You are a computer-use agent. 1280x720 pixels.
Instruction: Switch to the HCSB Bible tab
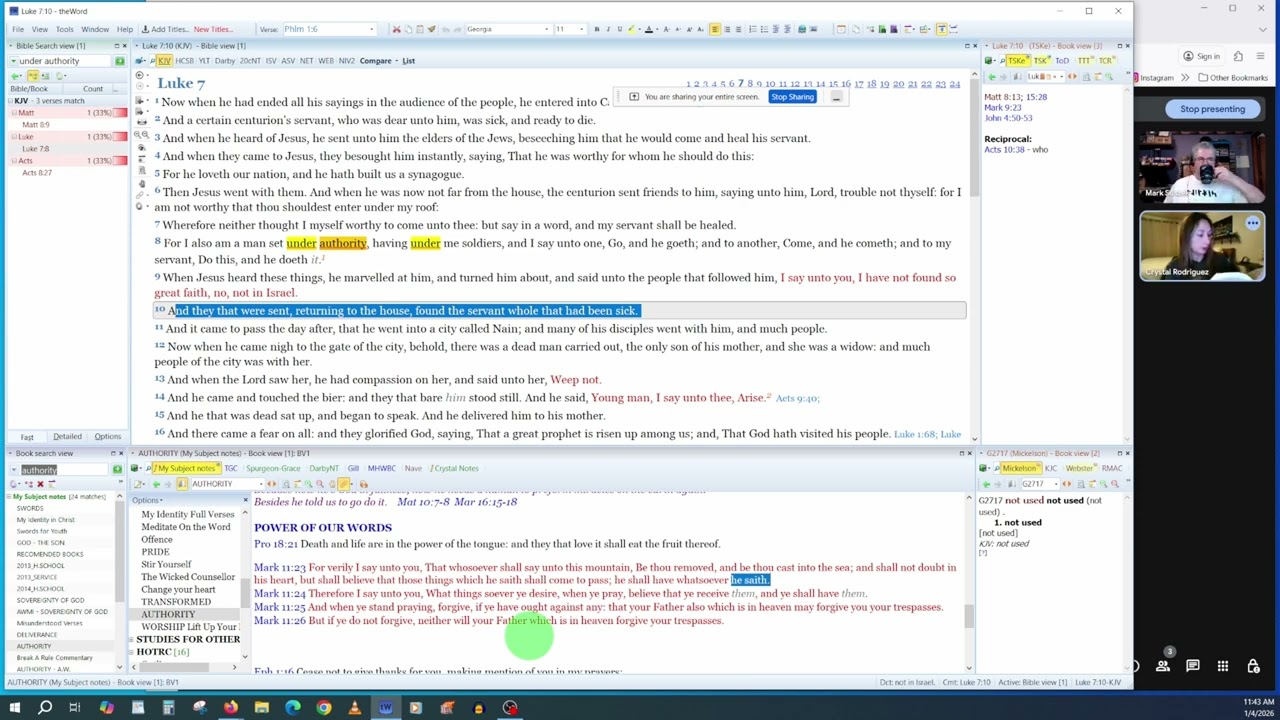click(x=185, y=61)
